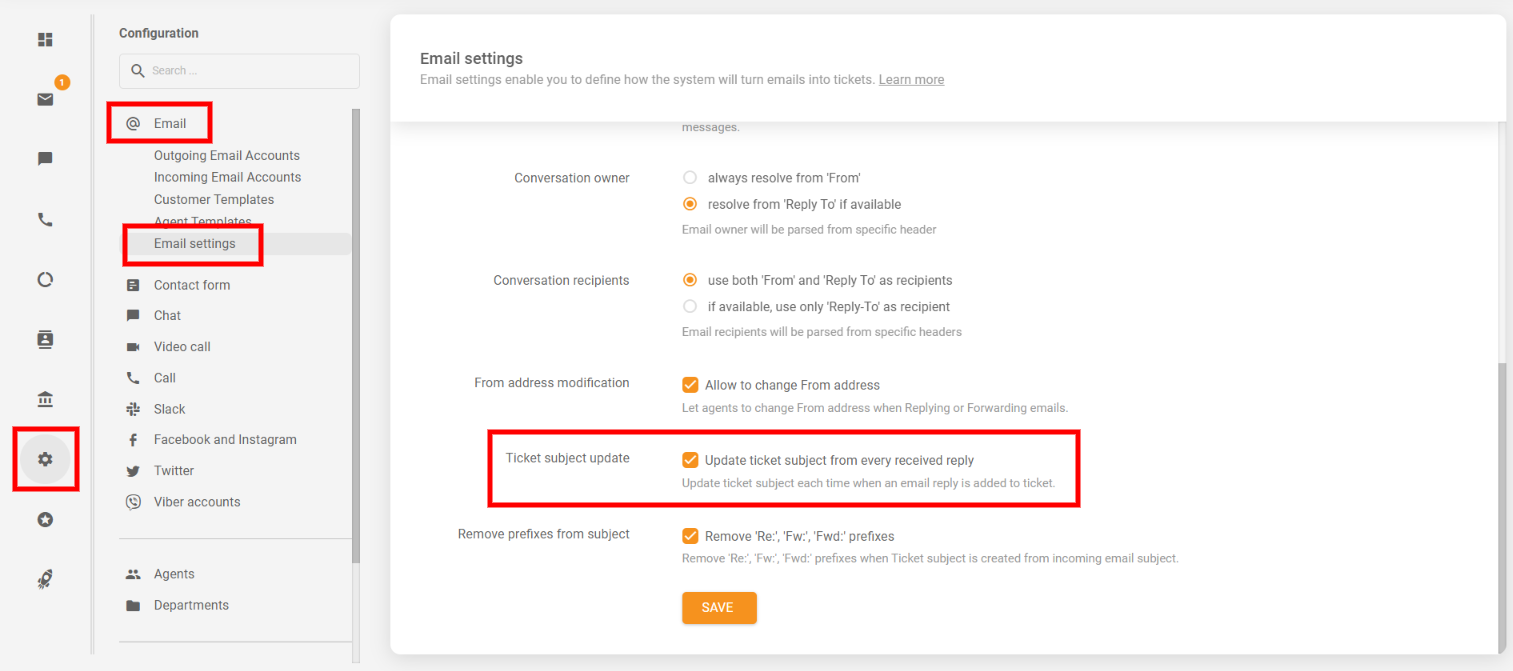The height and width of the screenshot is (671, 1513).
Task: Collapse the Email configuration section
Action: pyautogui.click(x=169, y=124)
